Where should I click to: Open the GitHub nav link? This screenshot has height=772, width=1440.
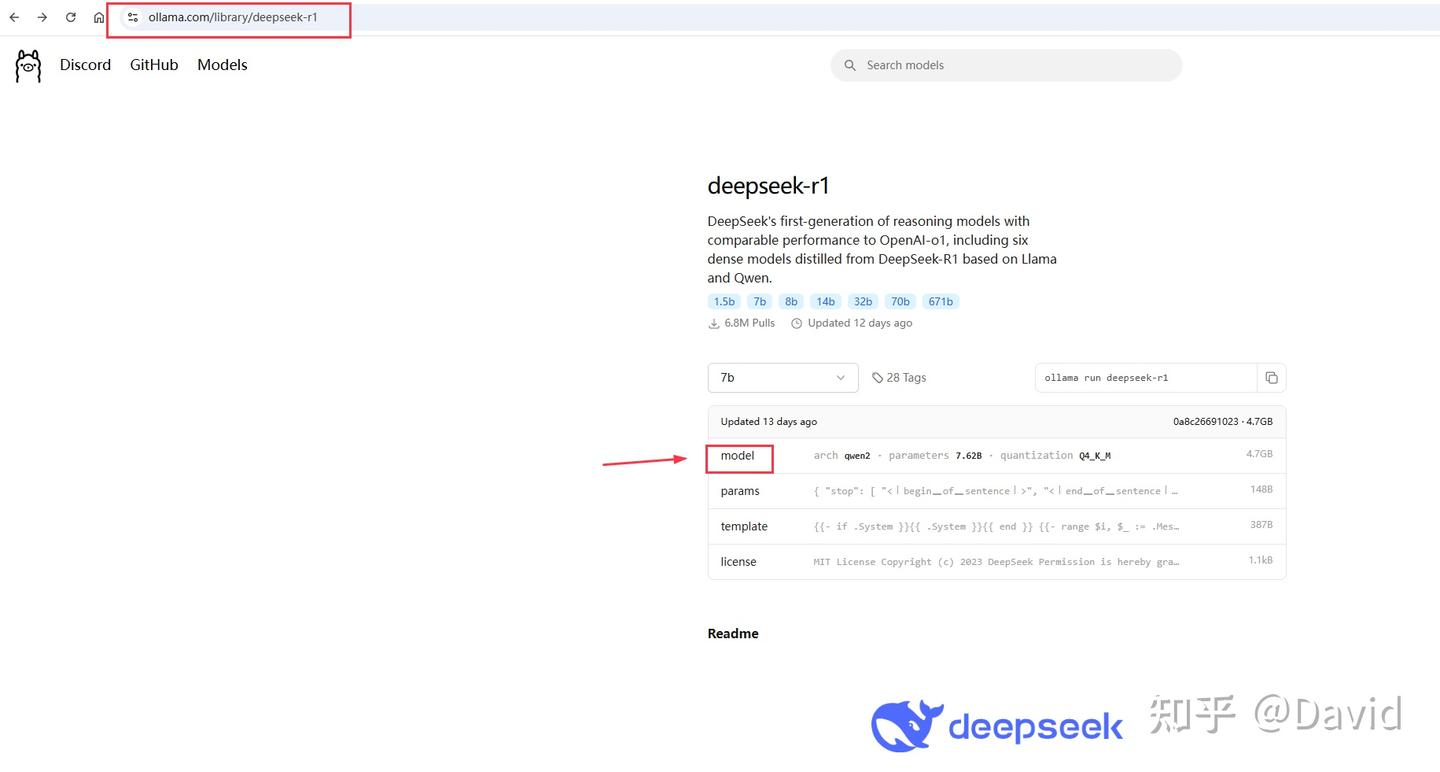pos(154,65)
